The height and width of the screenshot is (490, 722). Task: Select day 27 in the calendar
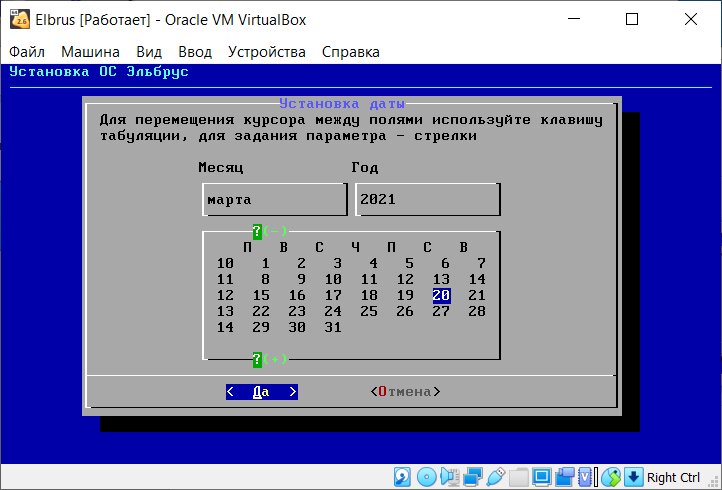click(441, 311)
